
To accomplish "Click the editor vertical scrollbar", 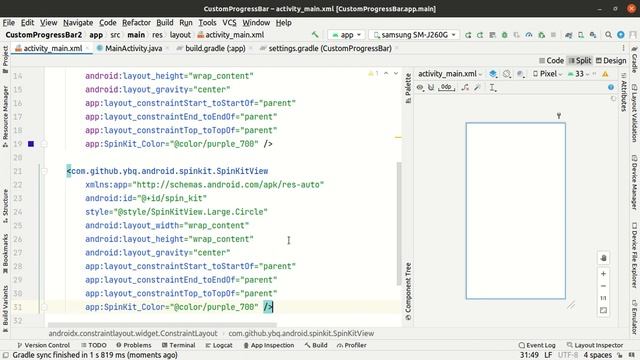I will coord(399,224).
